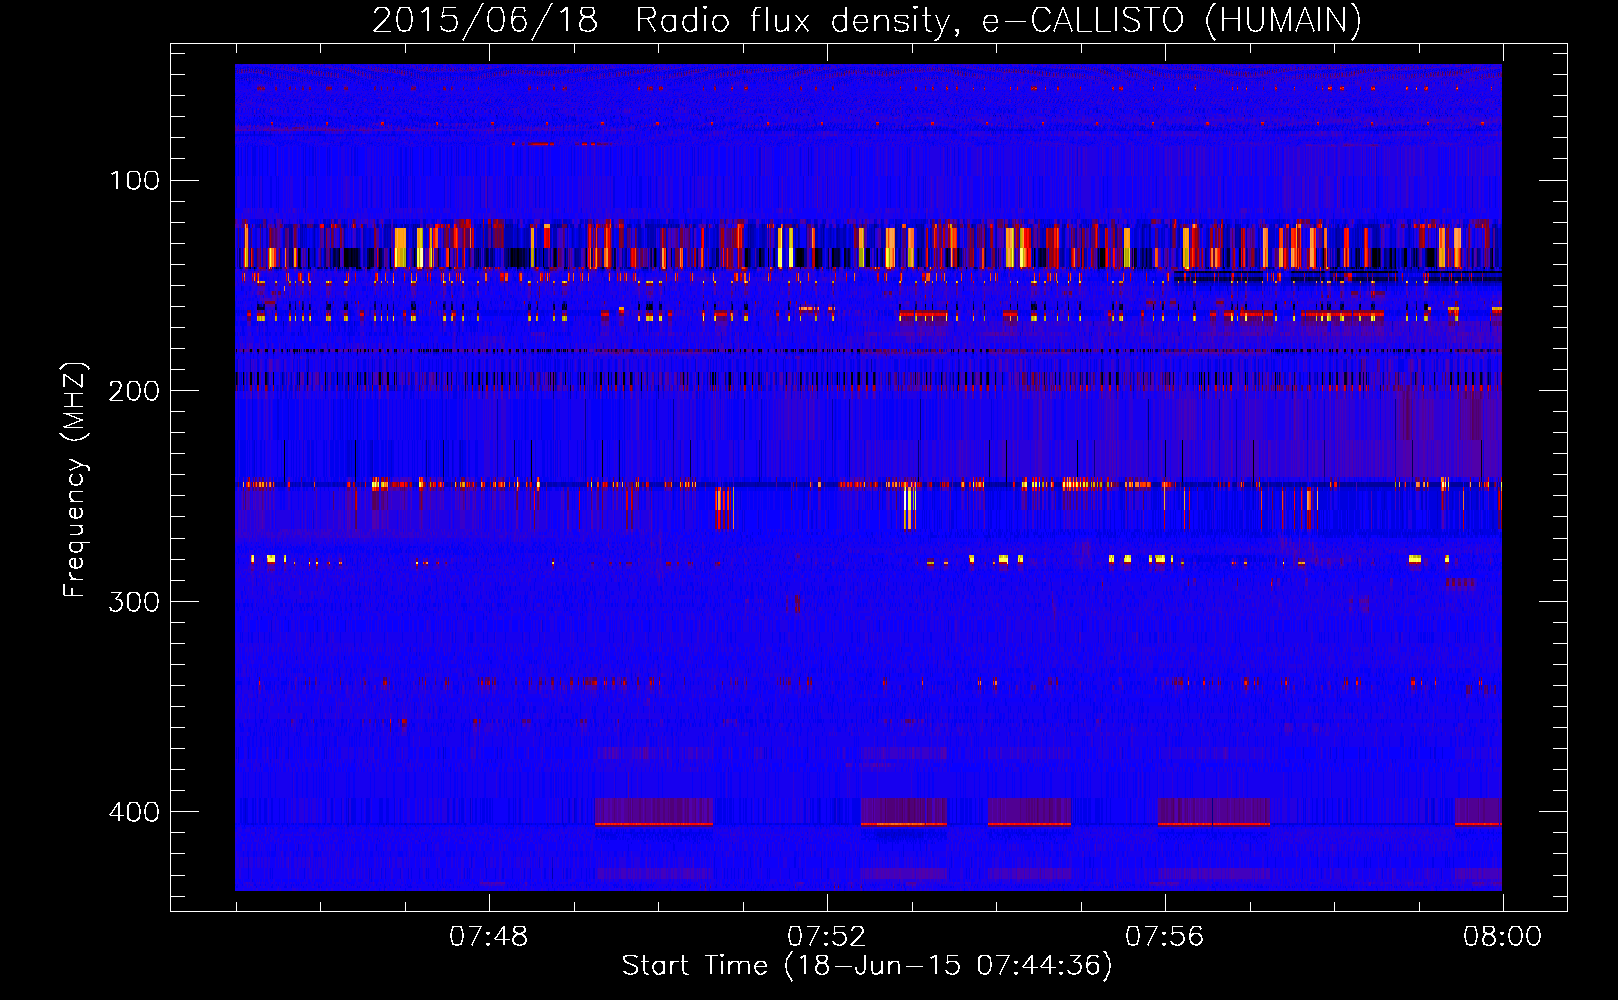Click the 200 frequency tick label
The height and width of the screenshot is (1000, 1618).
click(x=134, y=391)
